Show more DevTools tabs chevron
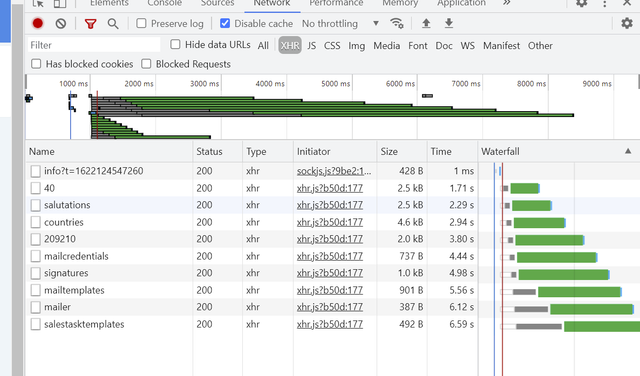This screenshot has height=376, width=640. click(x=507, y=3)
